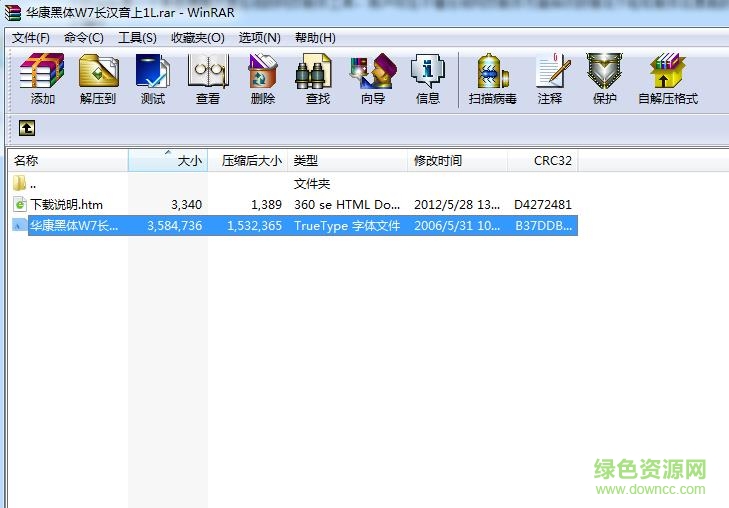Click the 添加 (Add) toolbar icon

pyautogui.click(x=42, y=71)
